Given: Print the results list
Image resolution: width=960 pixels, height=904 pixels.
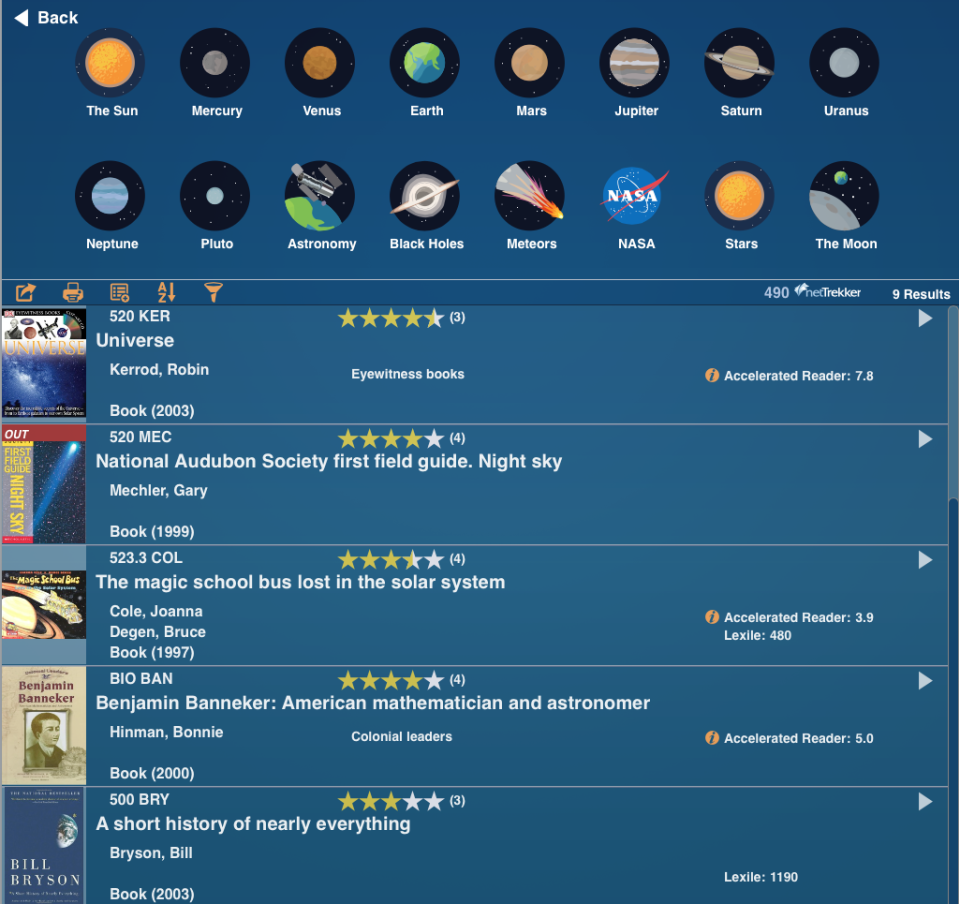Looking at the screenshot, I should 73,293.
